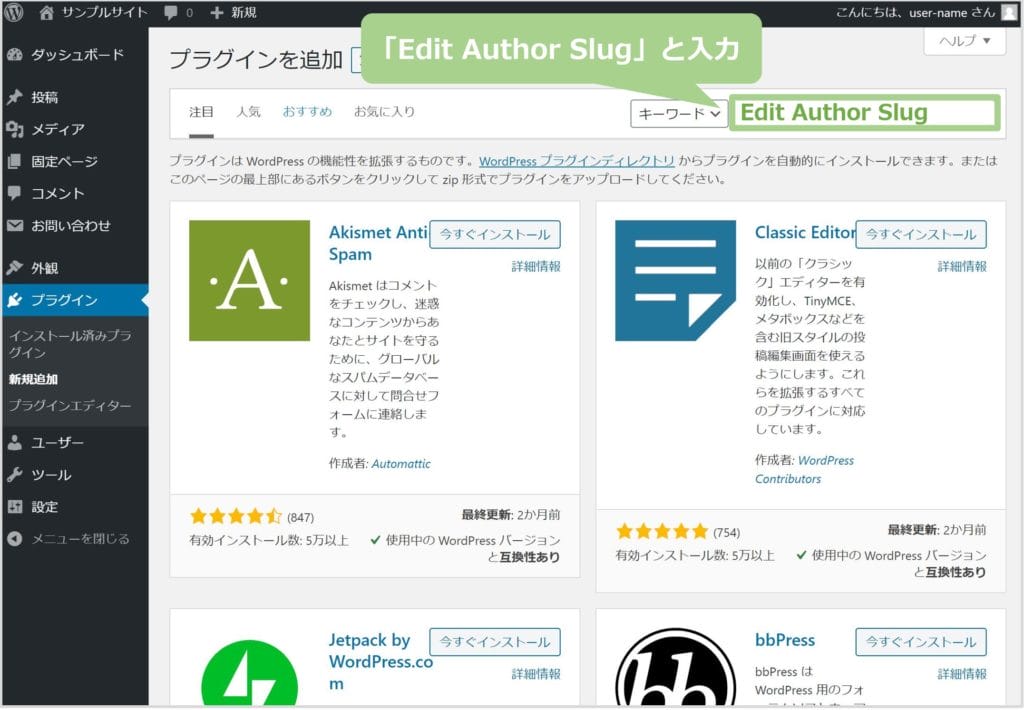The image size is (1024, 710).
Task: Open お問い合わせ menu label
Action: point(71,225)
